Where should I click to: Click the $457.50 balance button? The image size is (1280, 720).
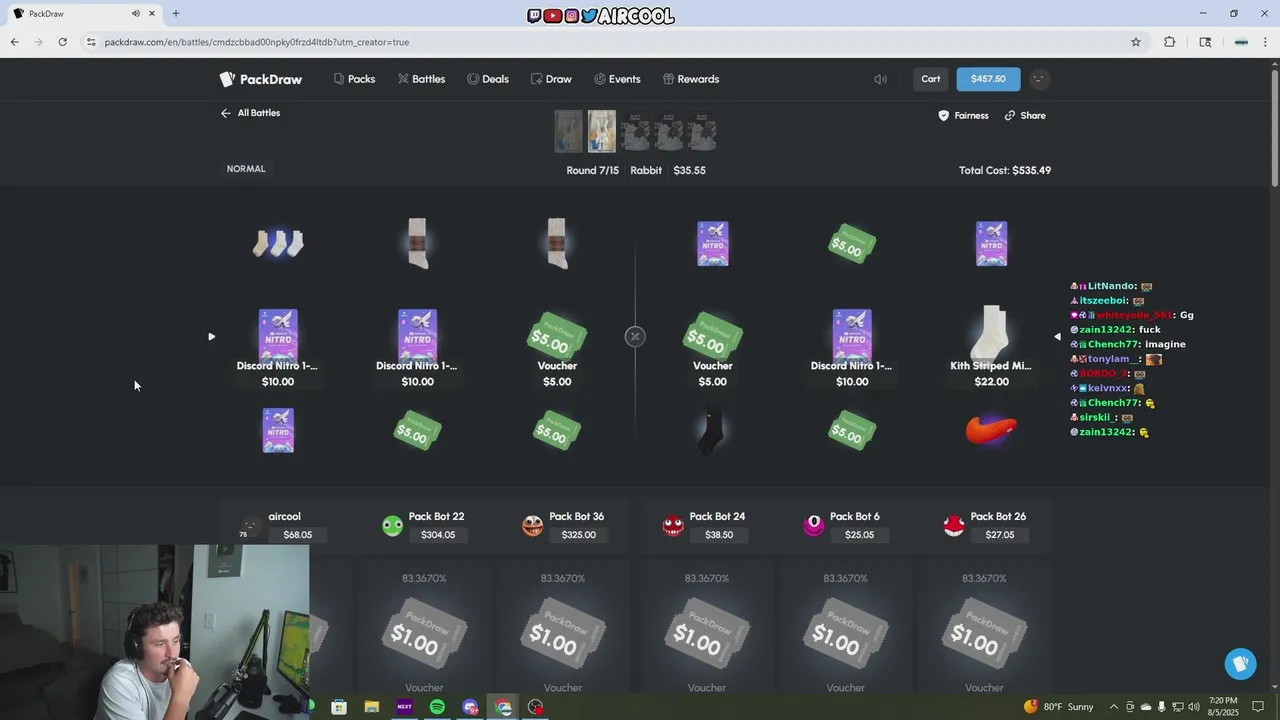[988, 79]
